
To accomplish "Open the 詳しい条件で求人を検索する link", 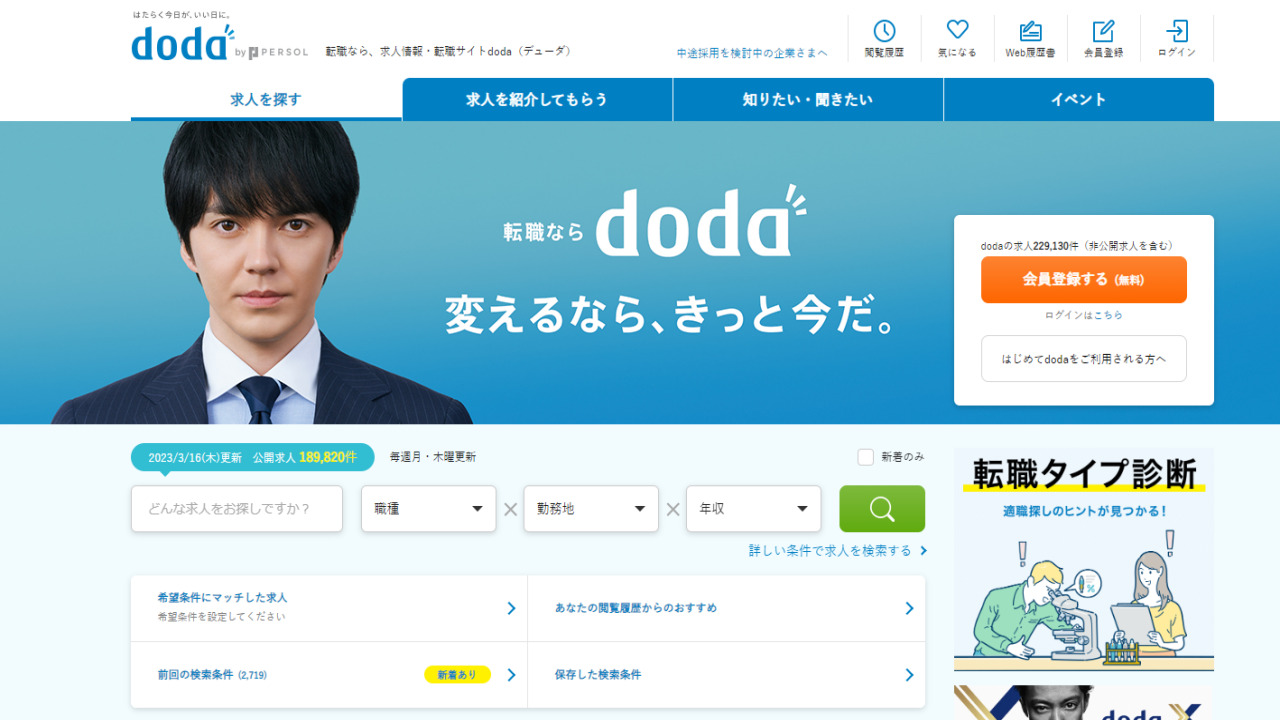I will click(830, 551).
